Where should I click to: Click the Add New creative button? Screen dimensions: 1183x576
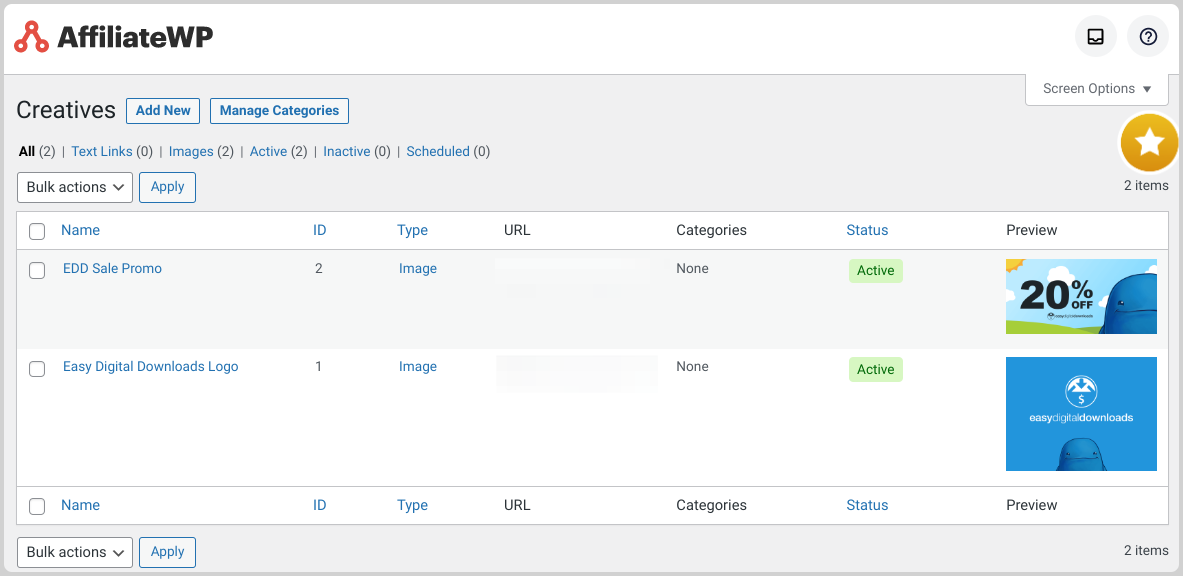click(x=163, y=110)
